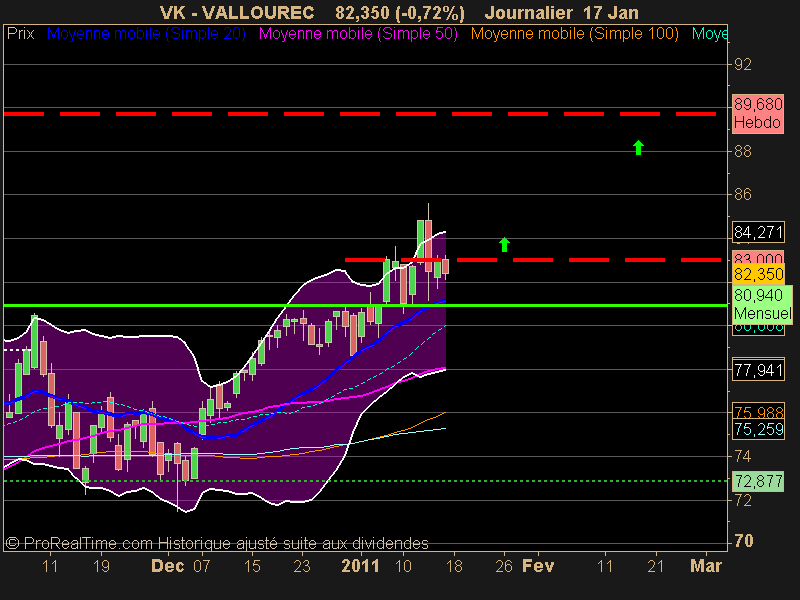Select 'Moyenne mobile (Simple 100)' legend
This screenshot has height=600, width=800.
[574, 34]
